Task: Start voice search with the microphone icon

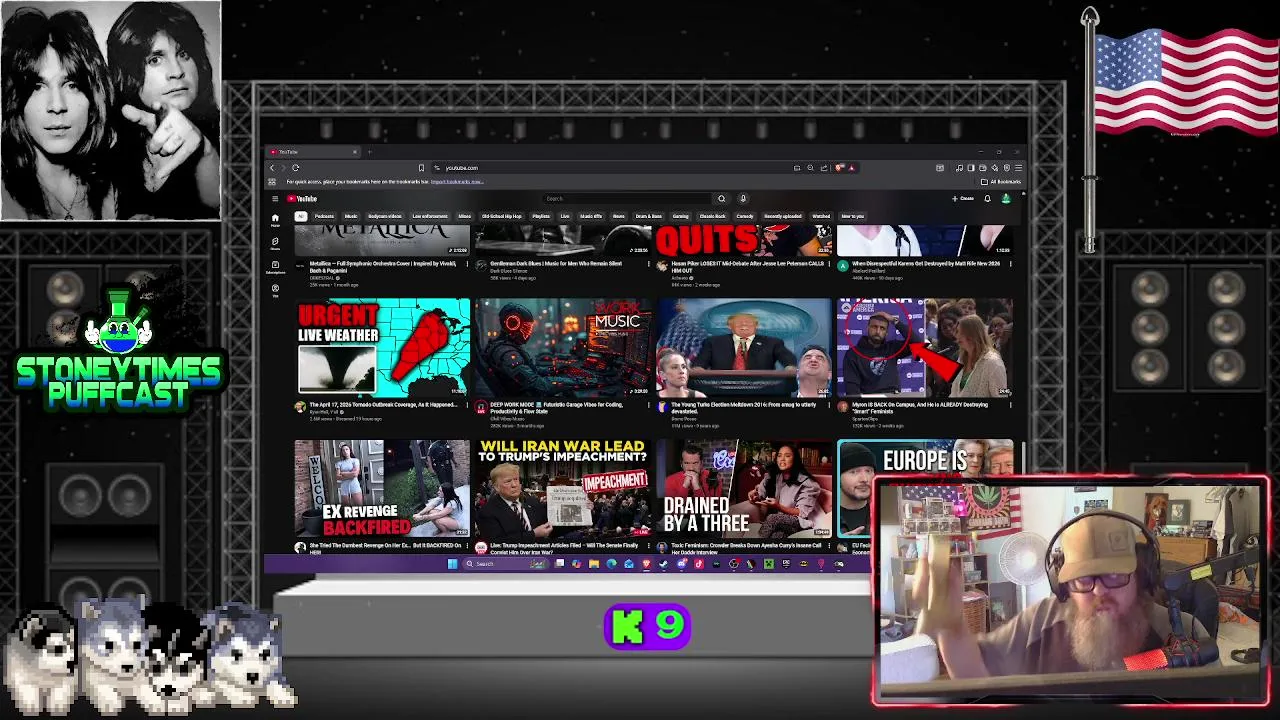Action: tap(743, 198)
